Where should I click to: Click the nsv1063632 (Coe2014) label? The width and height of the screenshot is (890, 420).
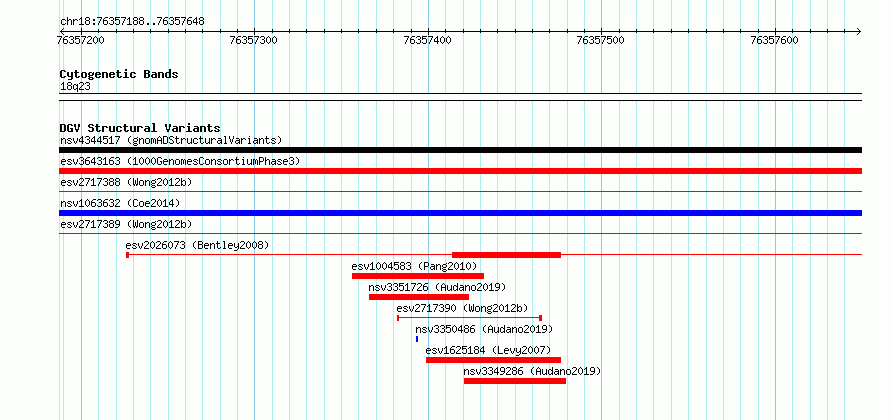[x=120, y=203]
